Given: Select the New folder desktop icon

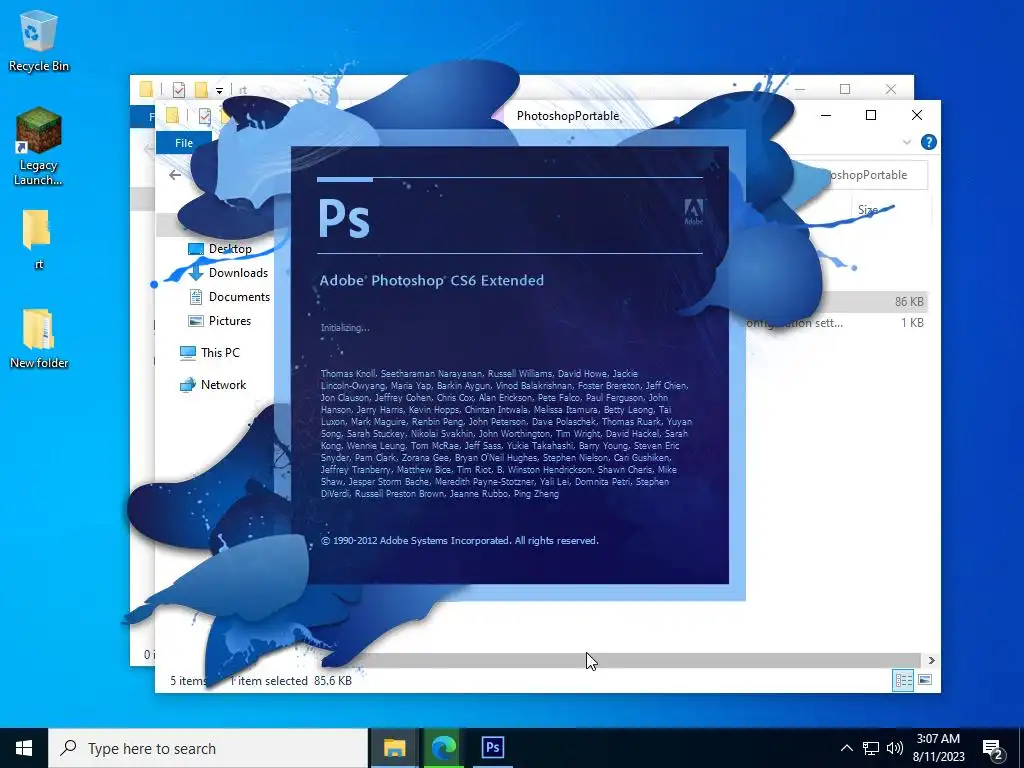Looking at the screenshot, I should (39, 339).
